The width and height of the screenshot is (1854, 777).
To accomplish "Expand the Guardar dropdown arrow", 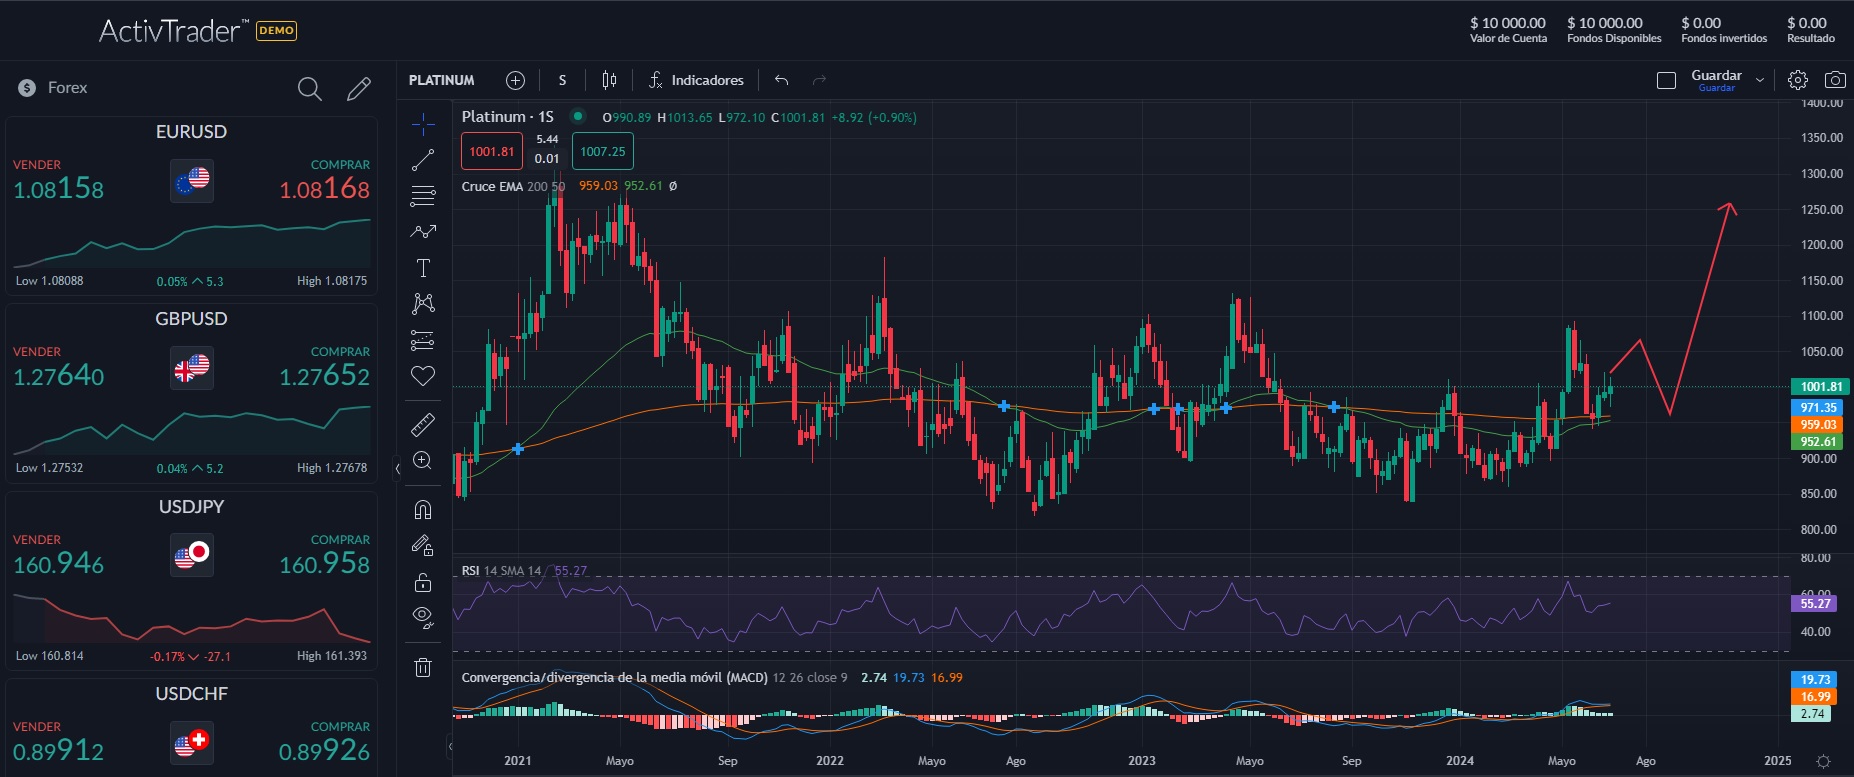I will click(1760, 80).
